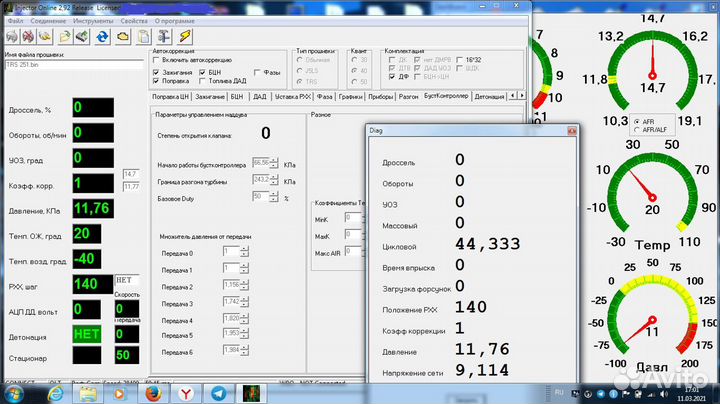Click the save-to-disk toolbar icon
The image size is (720, 404).
[x=82, y=36]
